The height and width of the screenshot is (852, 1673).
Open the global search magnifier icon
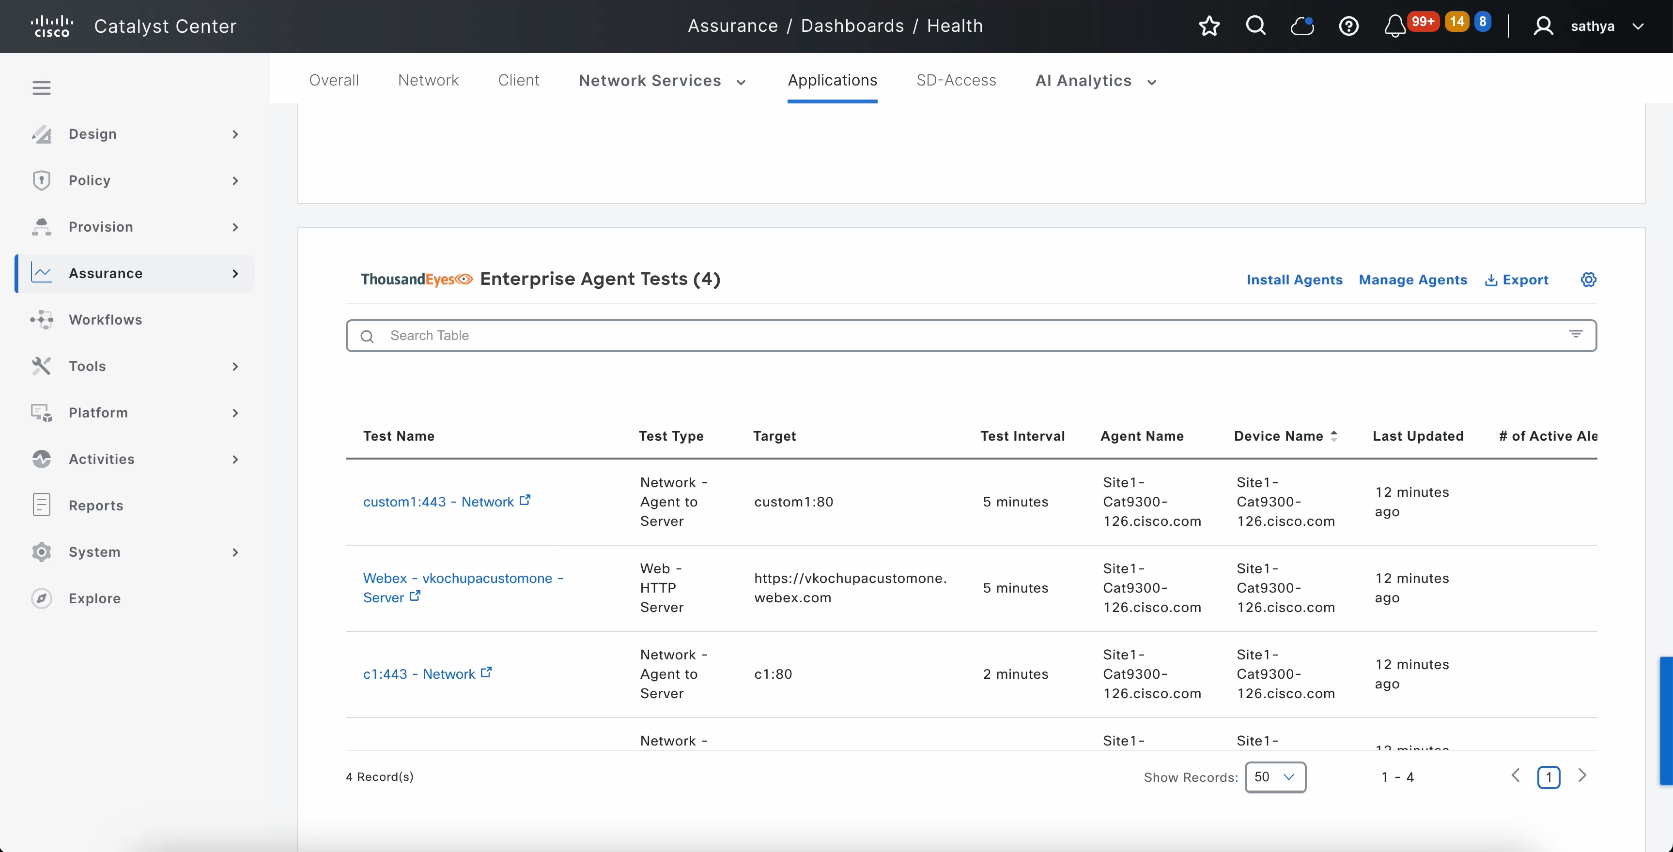(1256, 26)
